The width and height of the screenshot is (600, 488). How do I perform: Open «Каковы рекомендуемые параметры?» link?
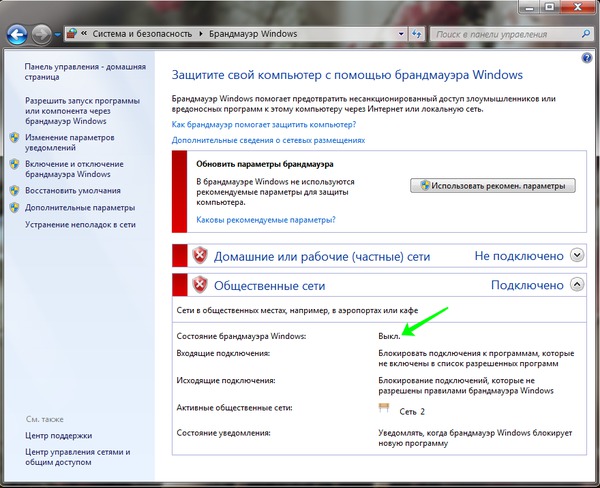pos(266,220)
